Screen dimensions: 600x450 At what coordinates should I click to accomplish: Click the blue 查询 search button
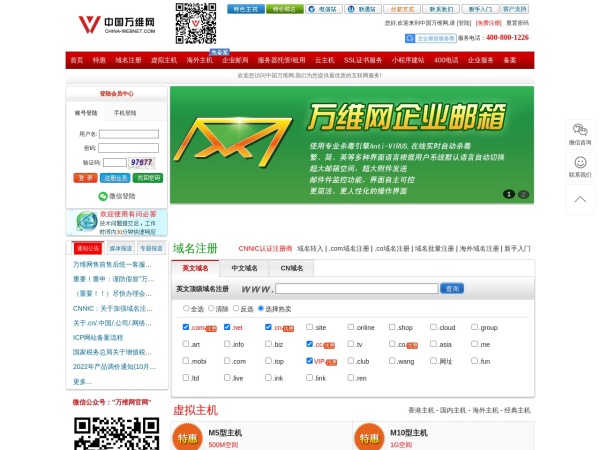(x=452, y=289)
